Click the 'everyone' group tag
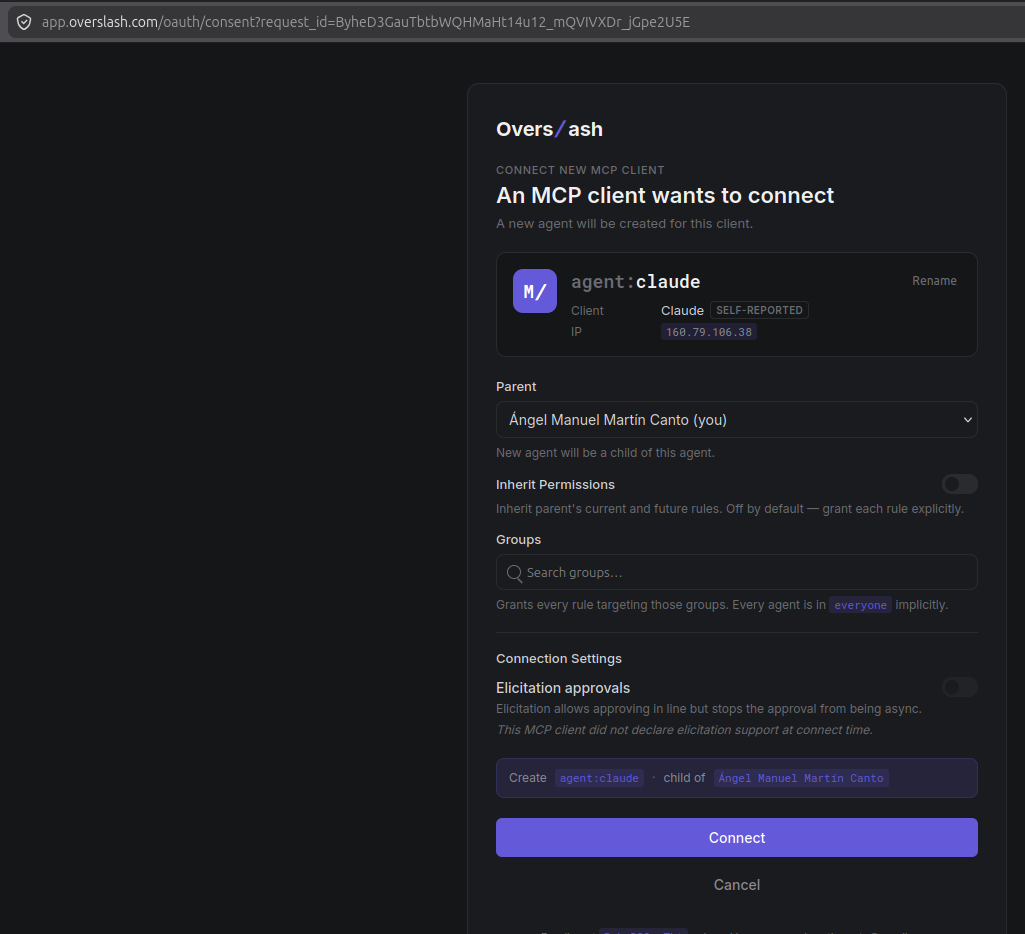This screenshot has width=1025, height=934. [860, 605]
